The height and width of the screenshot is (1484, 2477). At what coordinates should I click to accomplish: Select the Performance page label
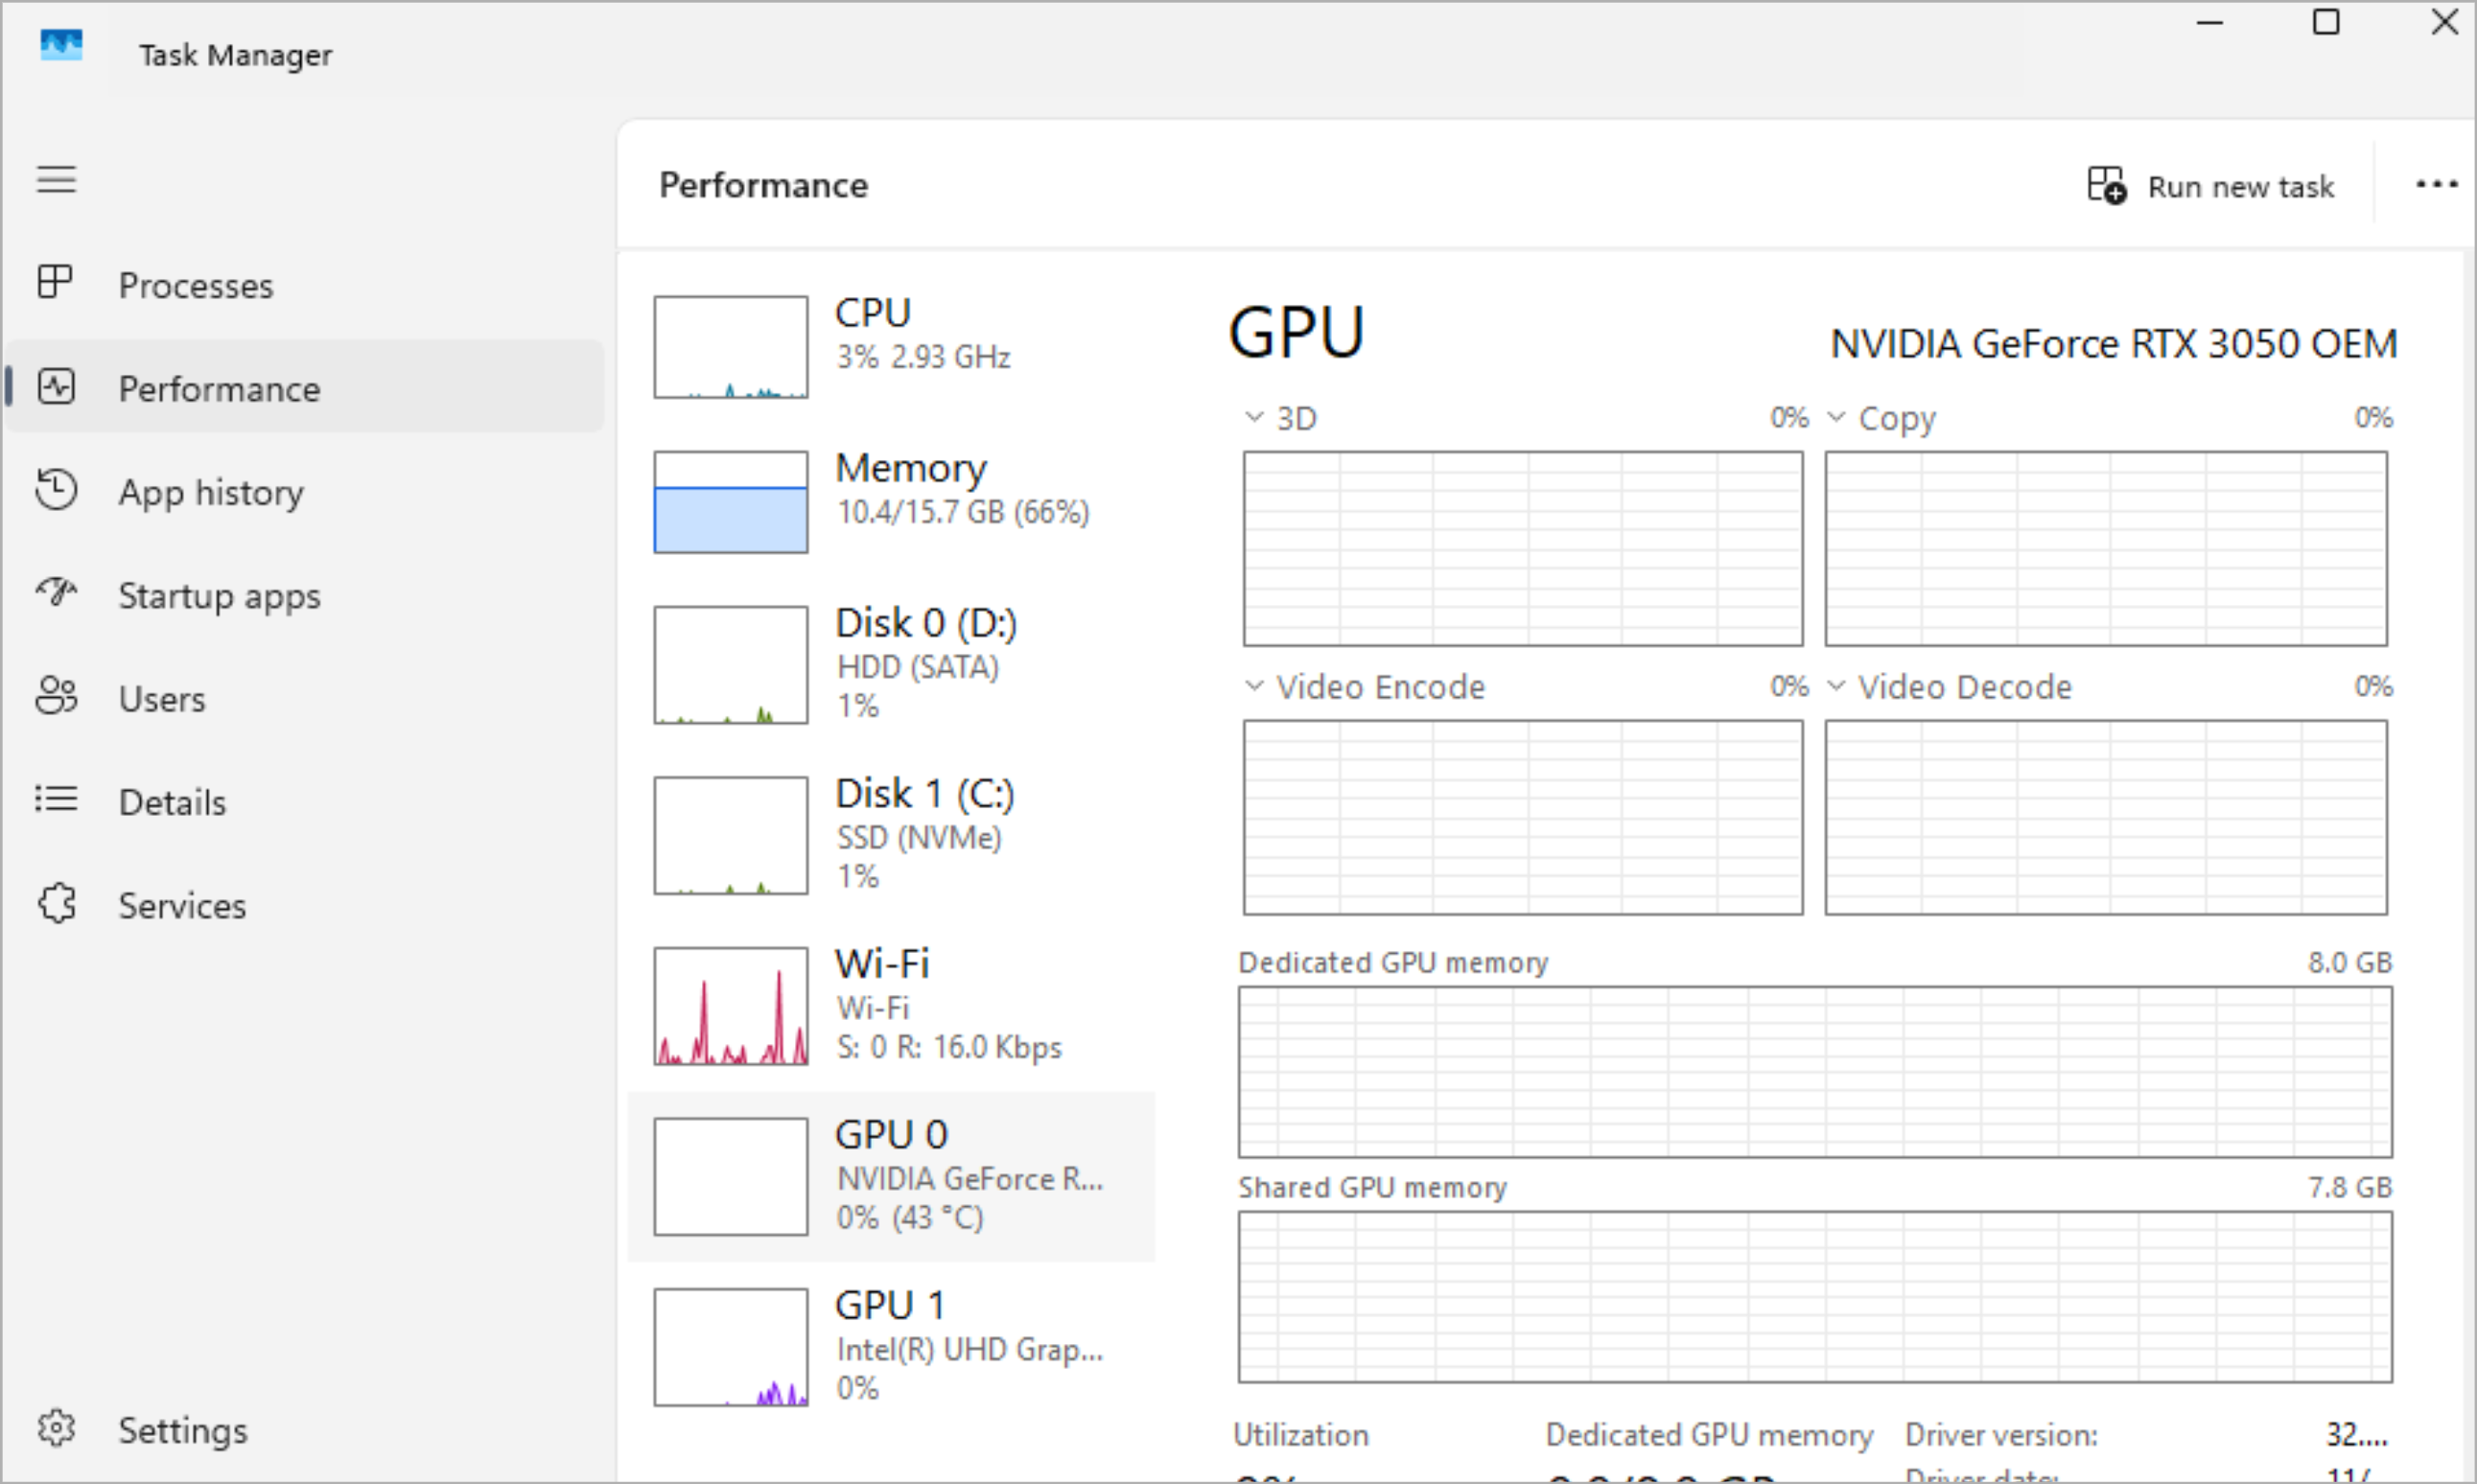coord(220,389)
